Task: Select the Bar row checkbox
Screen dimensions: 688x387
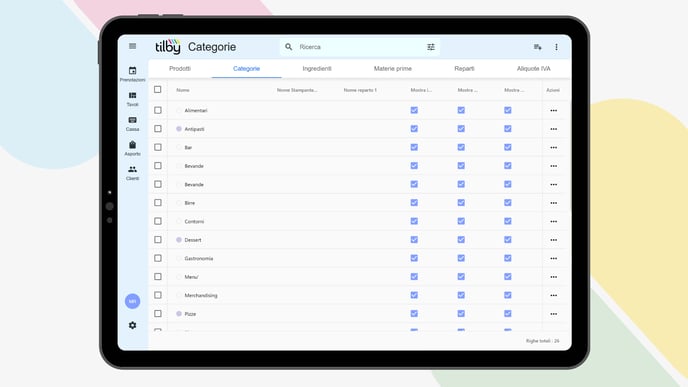Action: (x=158, y=147)
